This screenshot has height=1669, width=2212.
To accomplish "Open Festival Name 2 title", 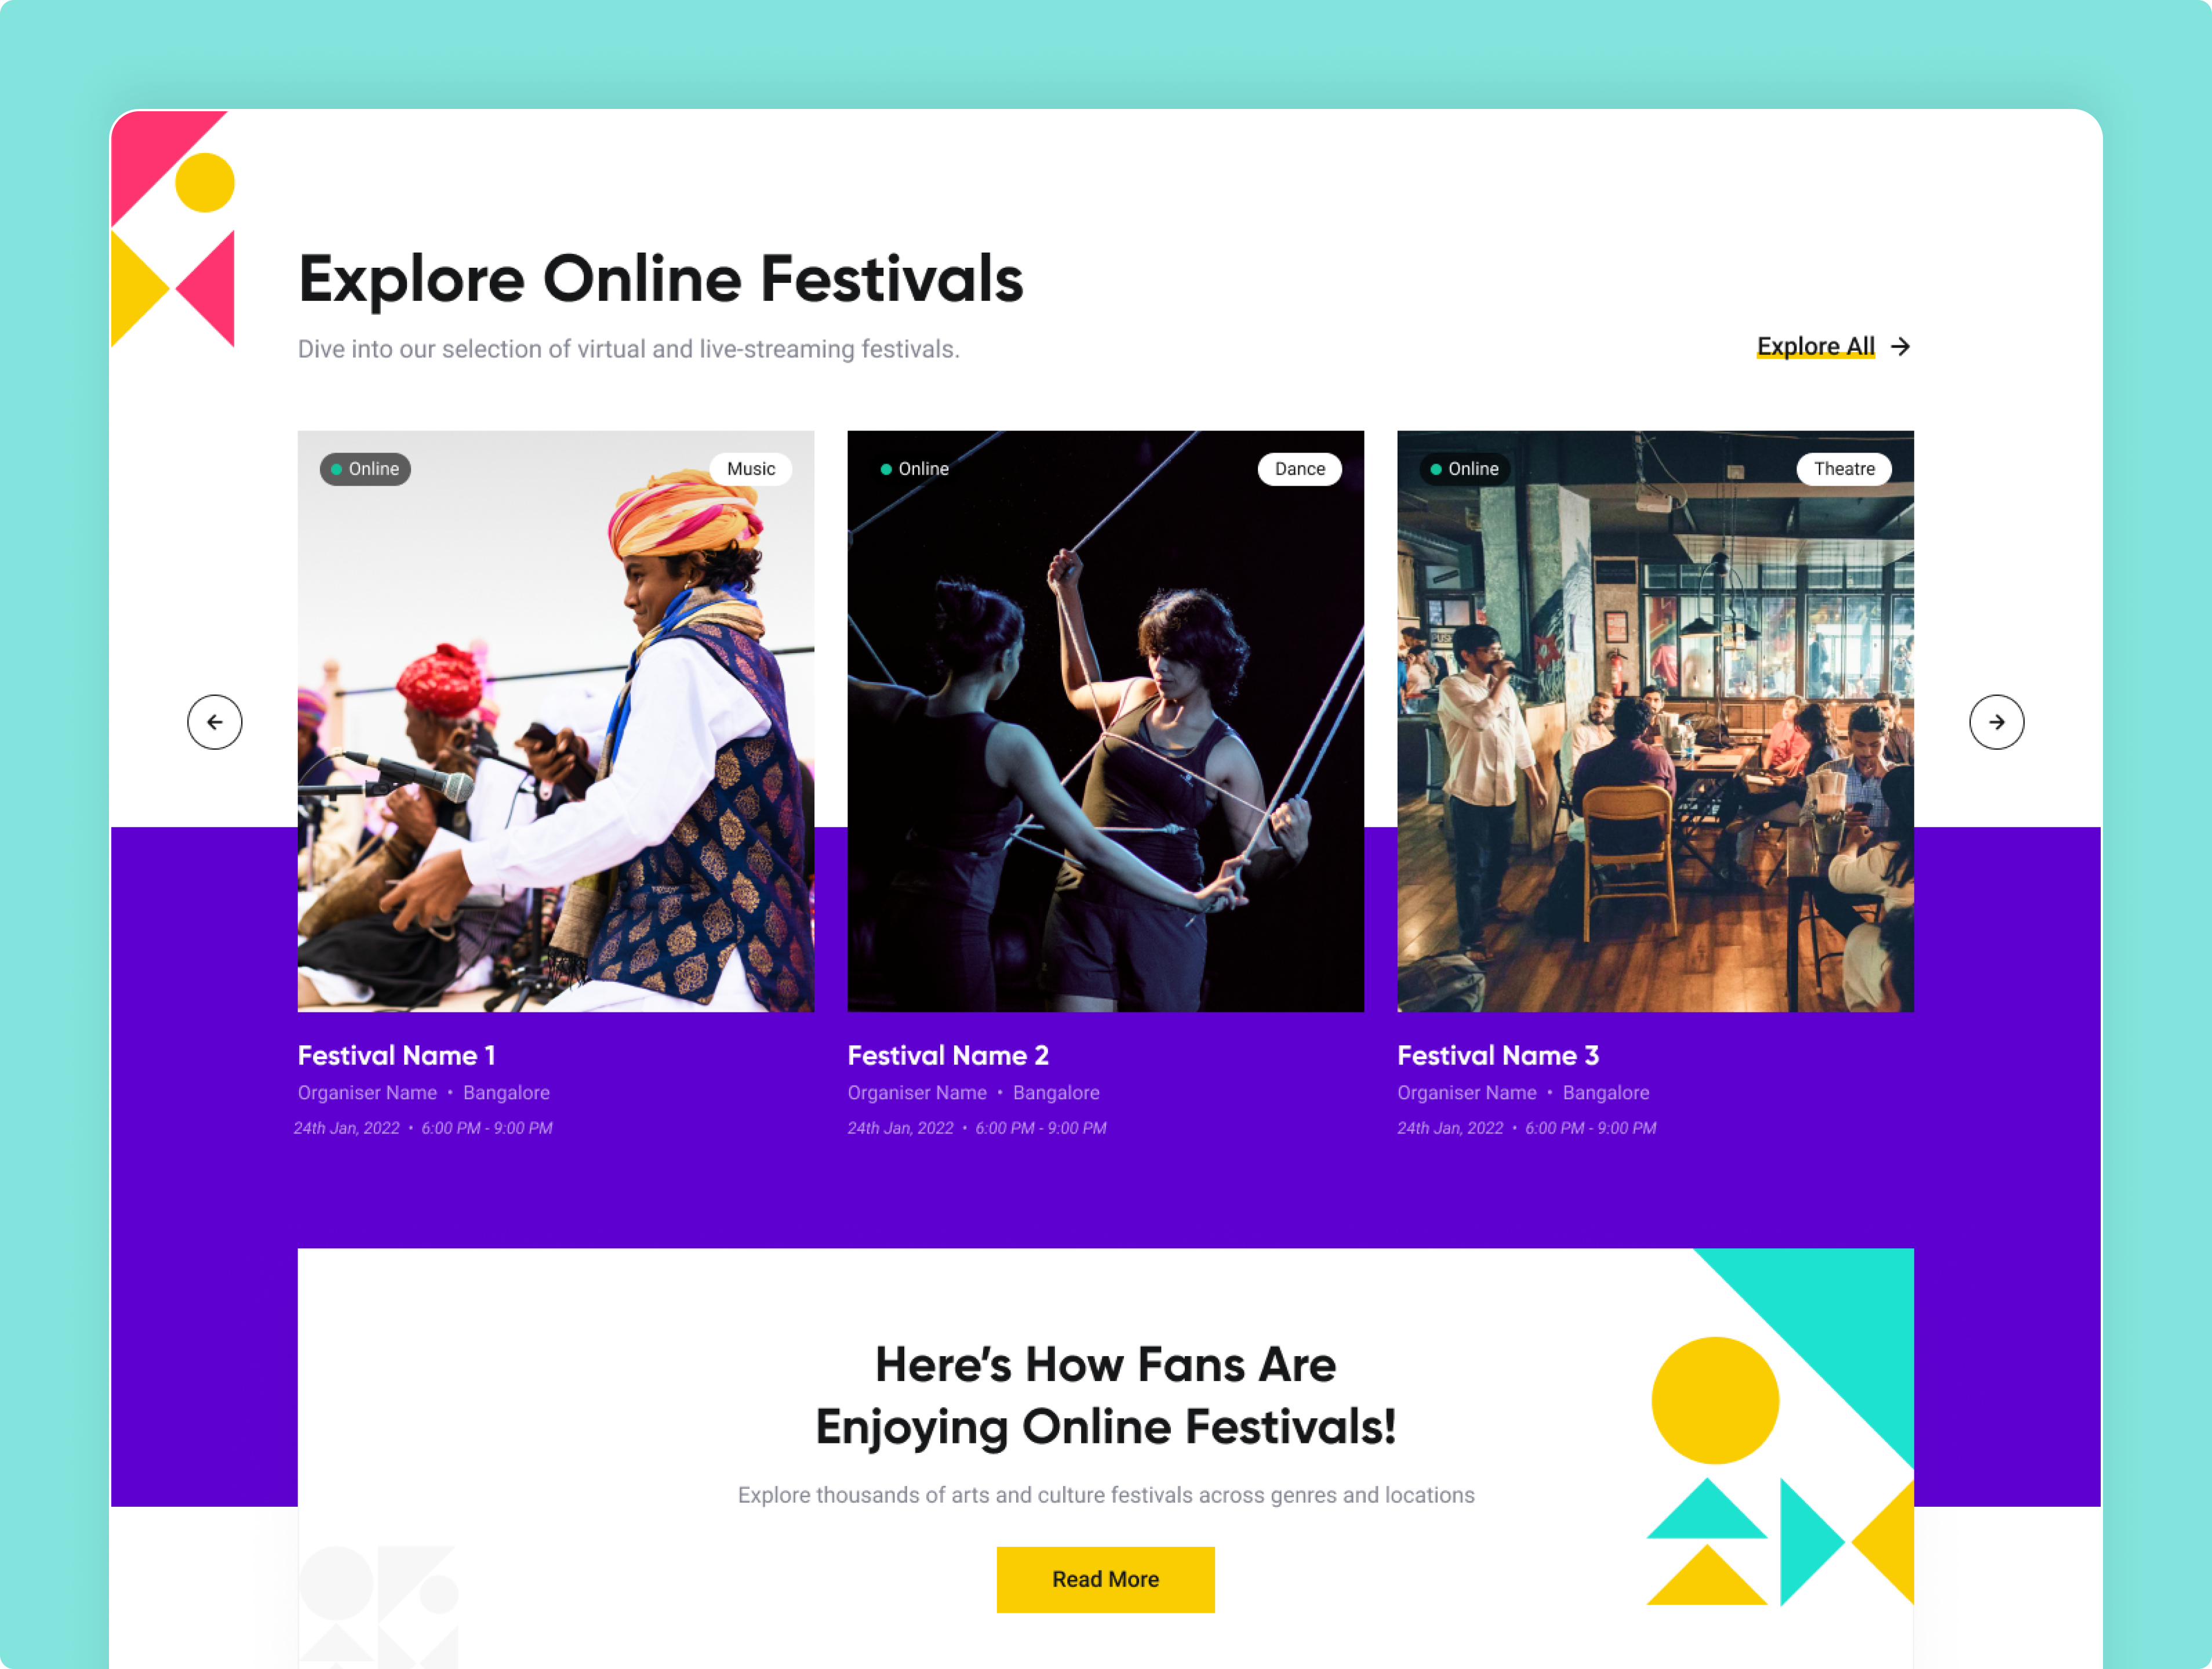I will (x=948, y=1055).
